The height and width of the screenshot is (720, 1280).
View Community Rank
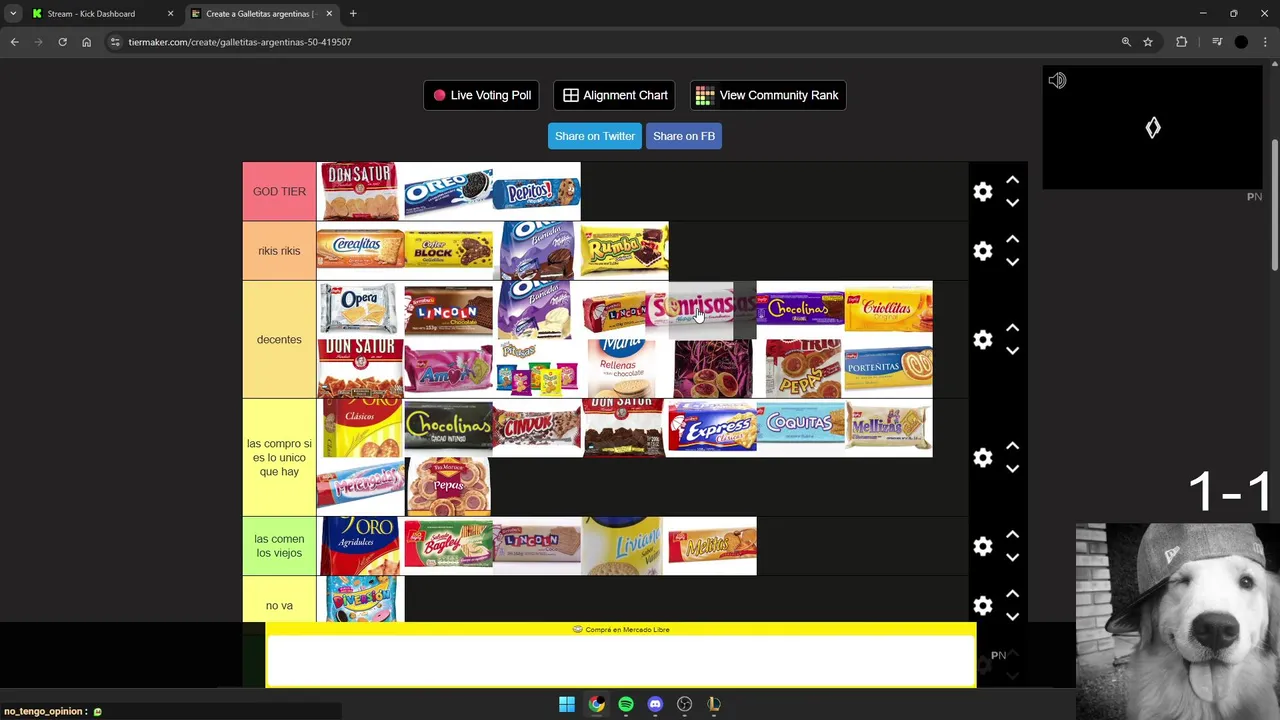coord(768,95)
